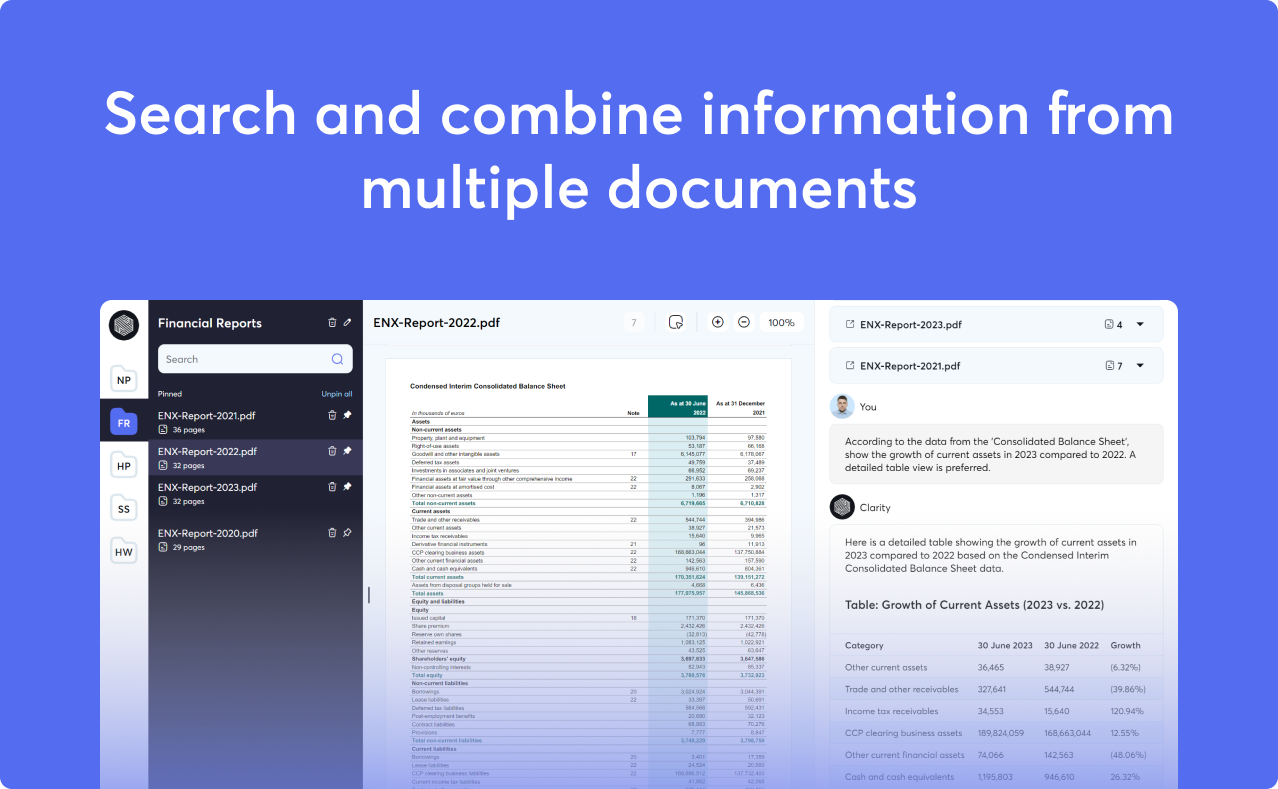Open external link icon for ENX-Report-2021.pdf source

point(850,366)
